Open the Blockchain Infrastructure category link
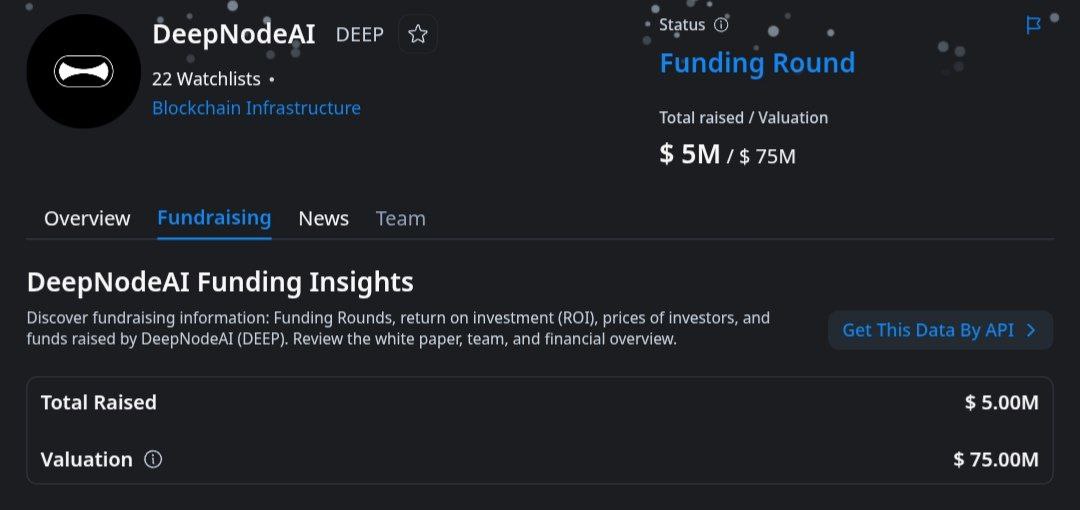This screenshot has width=1080, height=510. pyautogui.click(x=256, y=108)
